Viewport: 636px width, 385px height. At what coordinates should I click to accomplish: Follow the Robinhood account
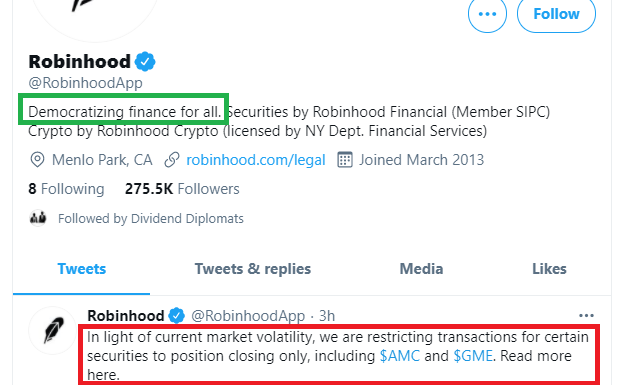556,13
